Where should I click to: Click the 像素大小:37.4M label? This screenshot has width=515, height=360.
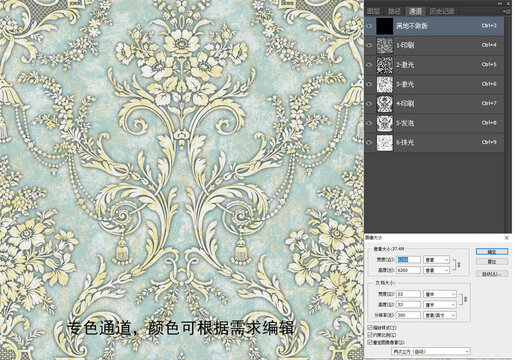(x=389, y=249)
